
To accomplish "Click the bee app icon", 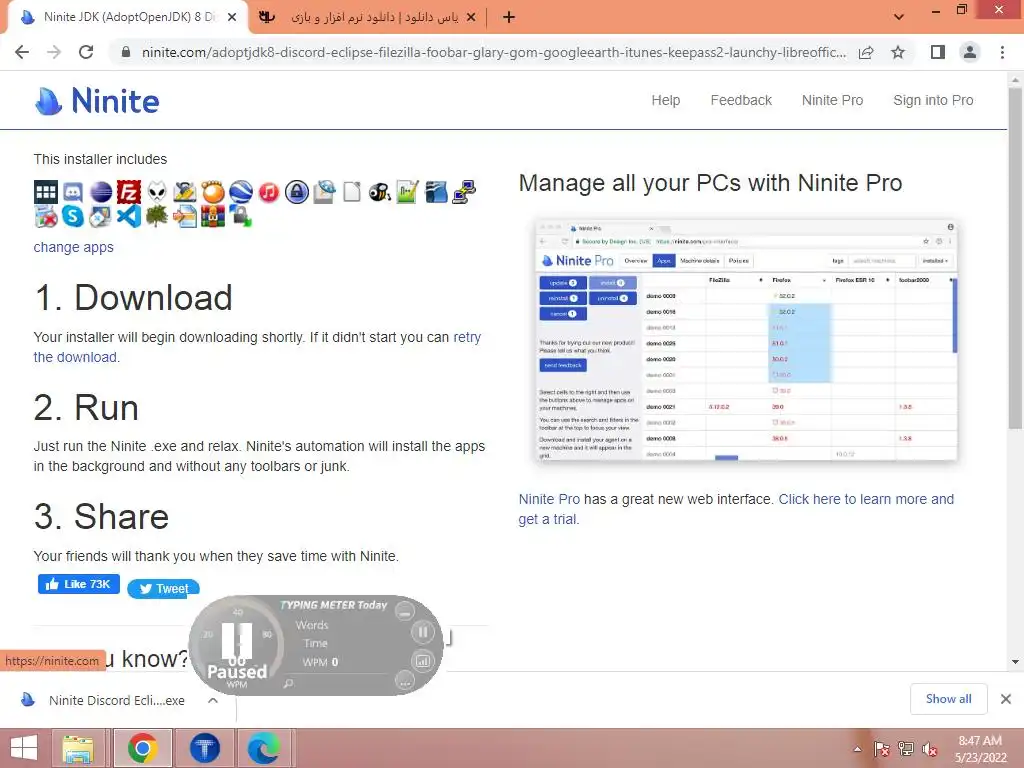I will (379, 192).
